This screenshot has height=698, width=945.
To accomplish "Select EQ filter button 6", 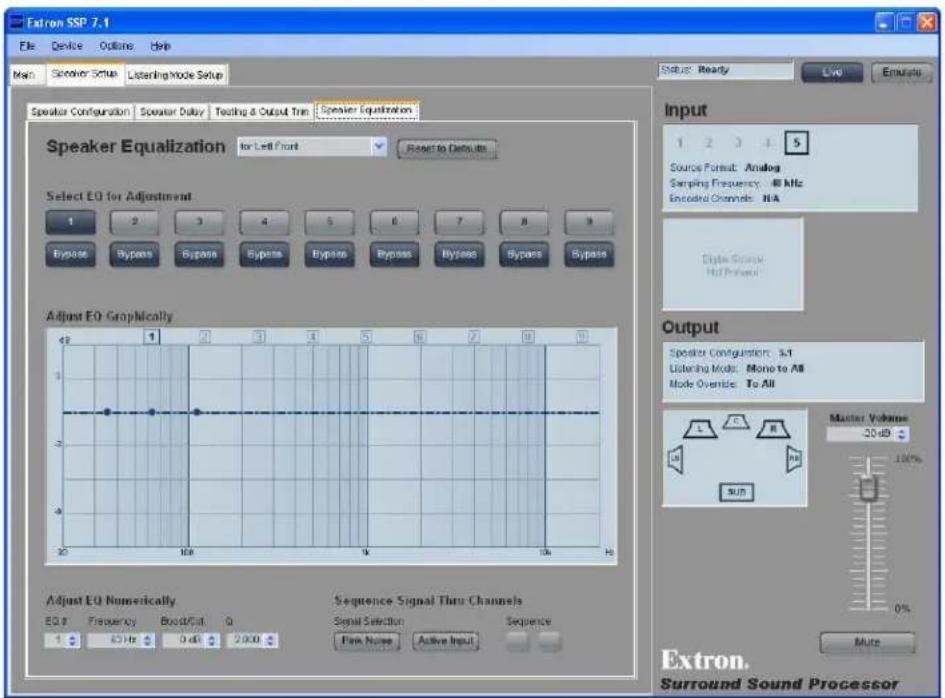I will (x=394, y=222).
